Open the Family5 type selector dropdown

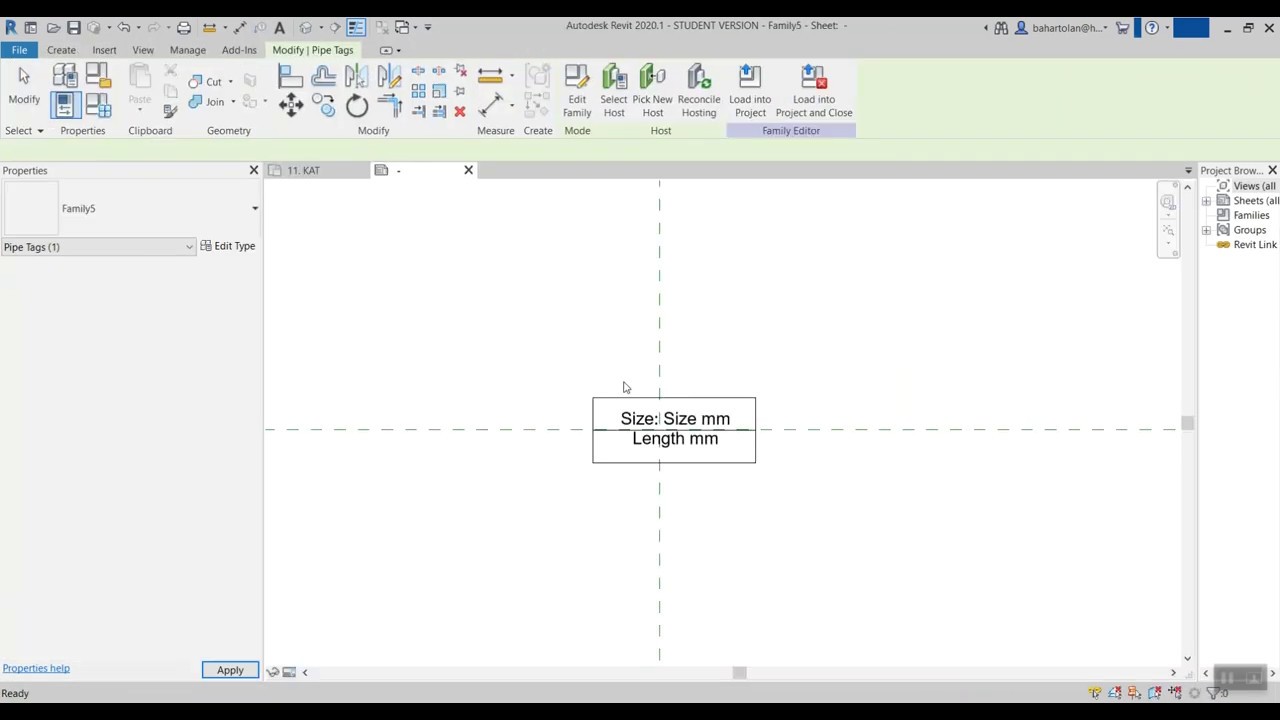[x=255, y=208]
